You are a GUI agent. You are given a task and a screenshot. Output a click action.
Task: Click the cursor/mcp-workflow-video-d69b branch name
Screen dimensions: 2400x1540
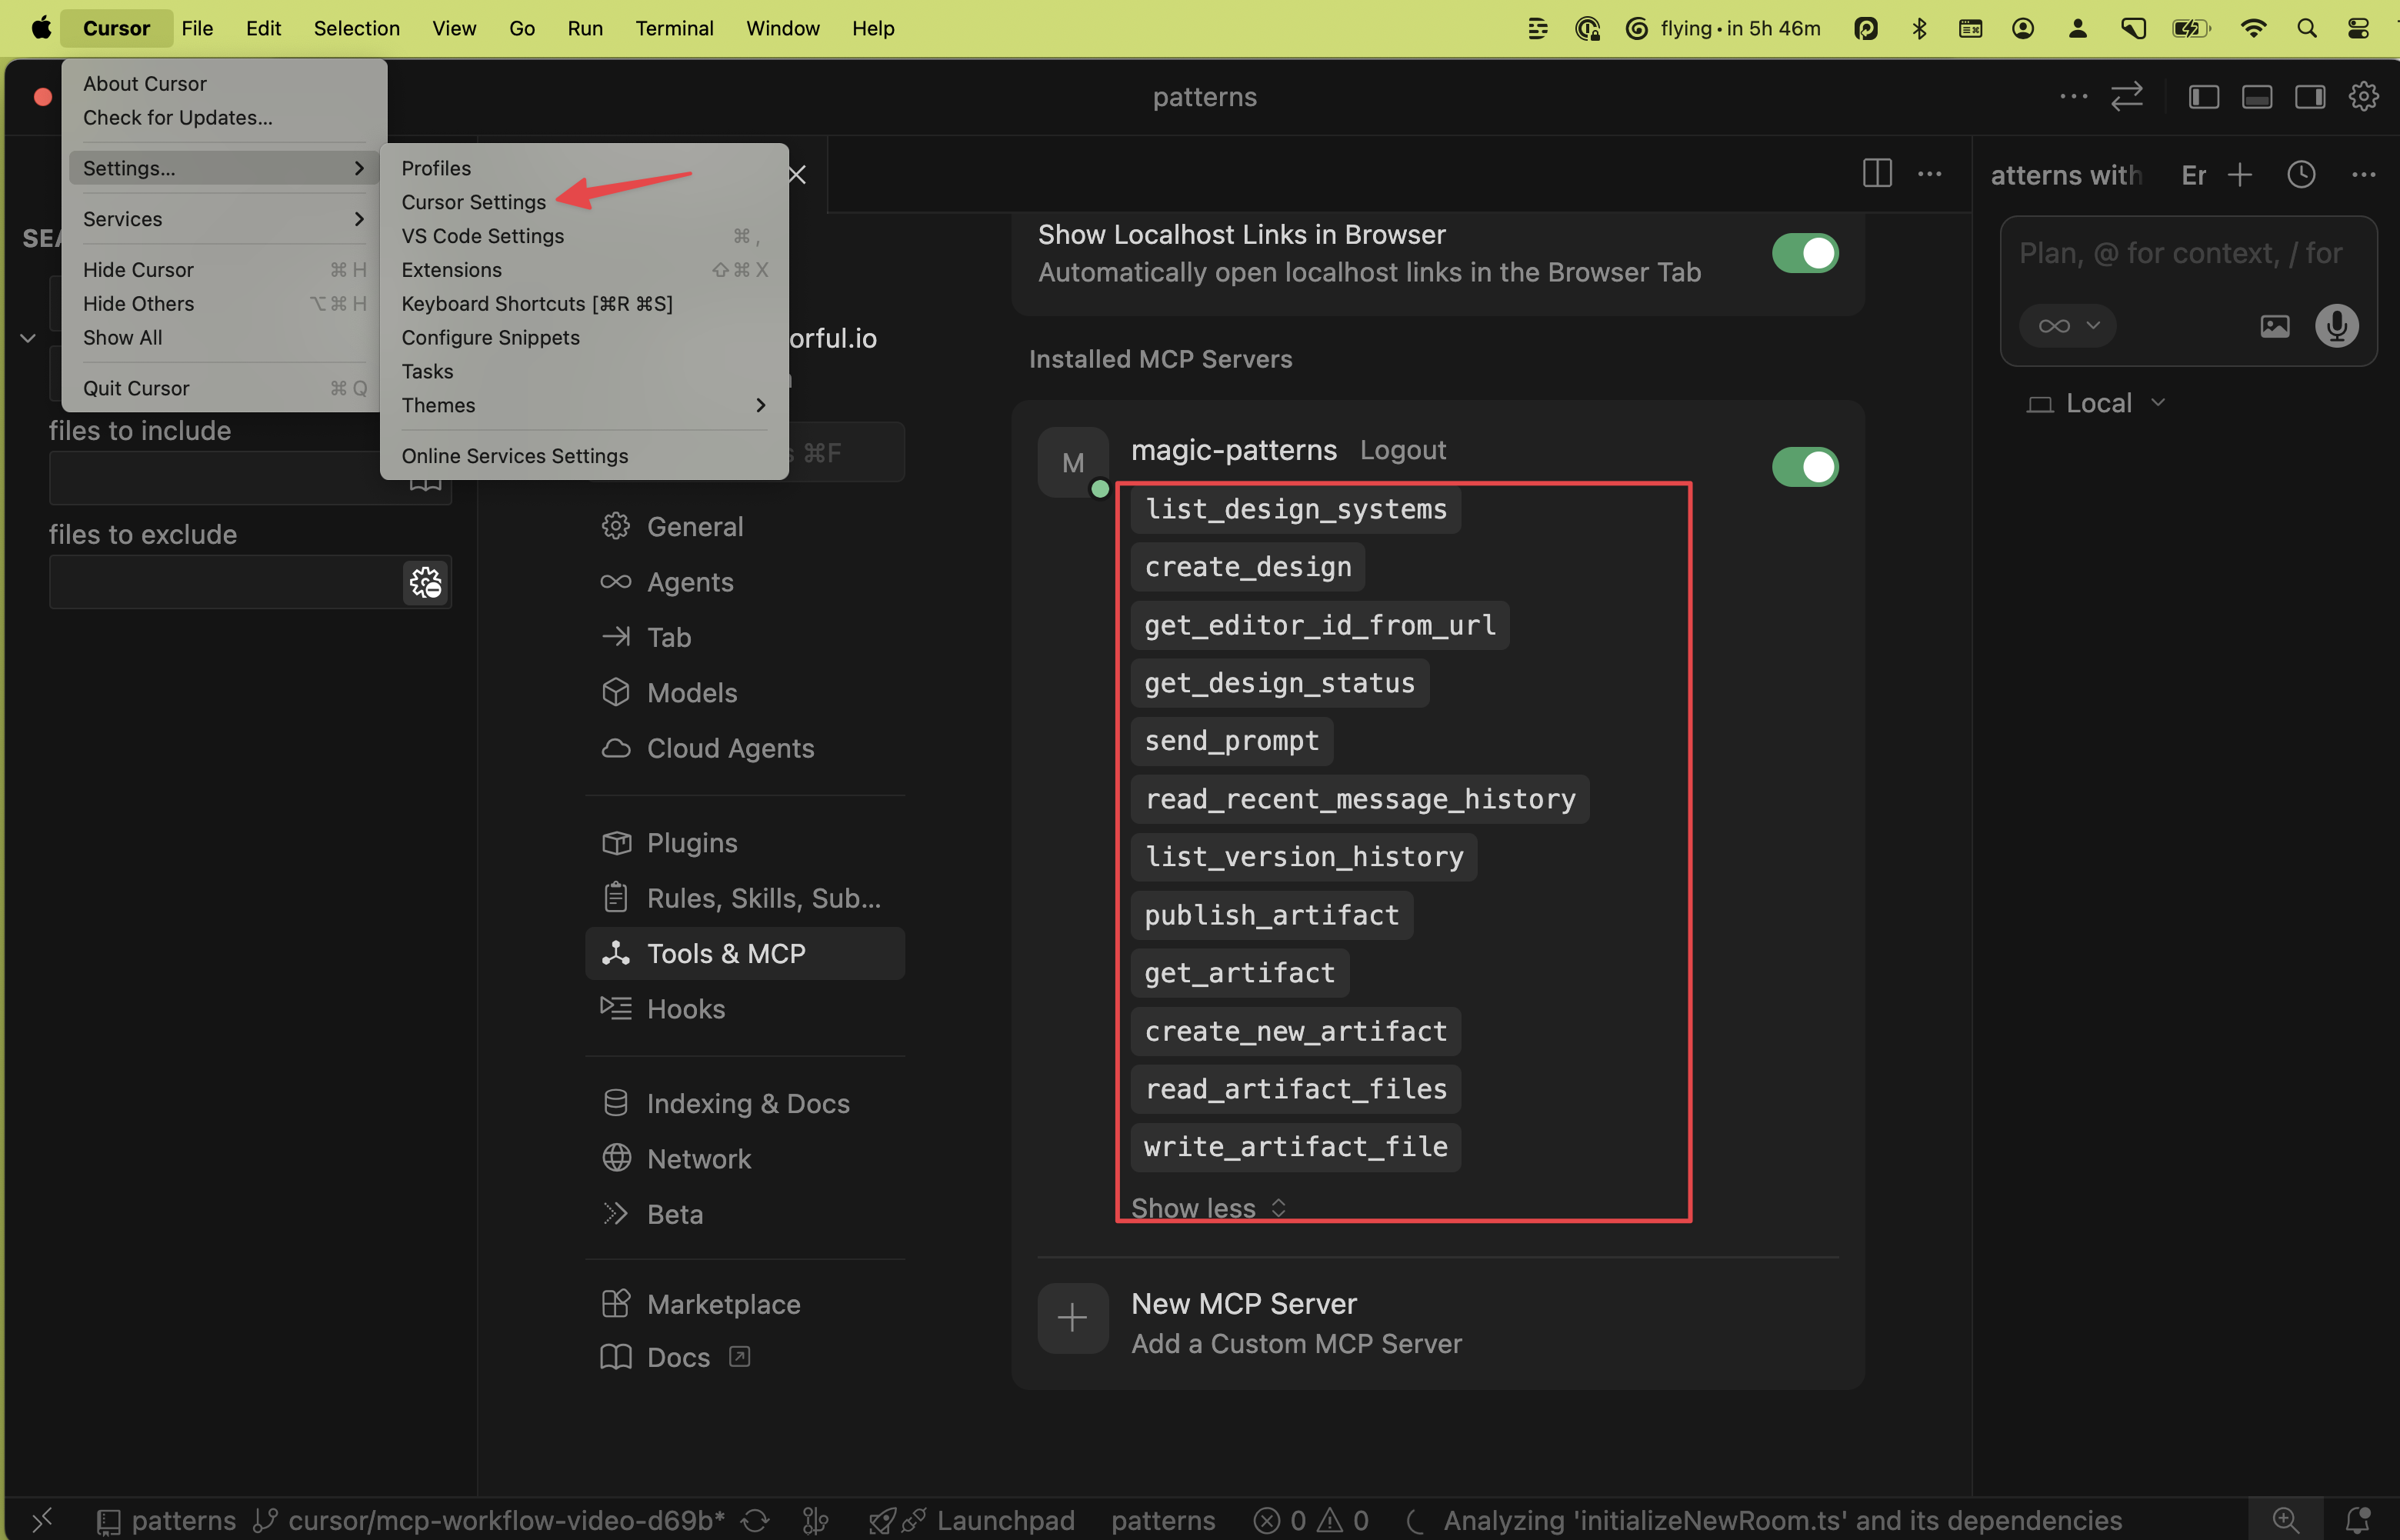click(500, 1519)
